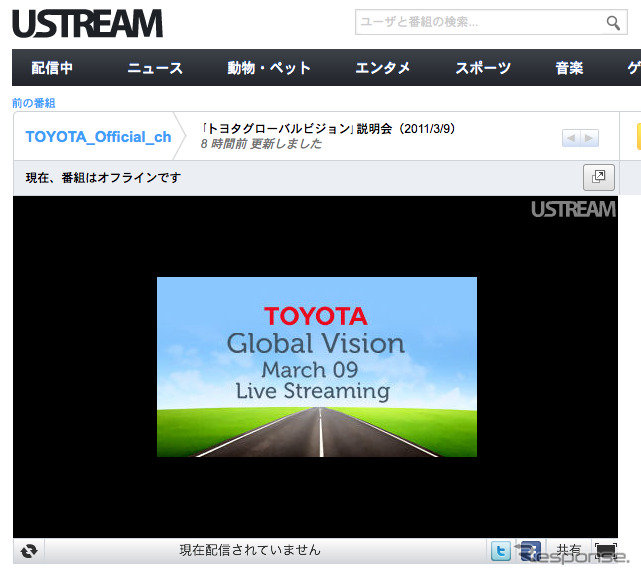Viewport: 641px width, 576px height.
Task: Click the next program arrow
Action: pyautogui.click(x=589, y=138)
